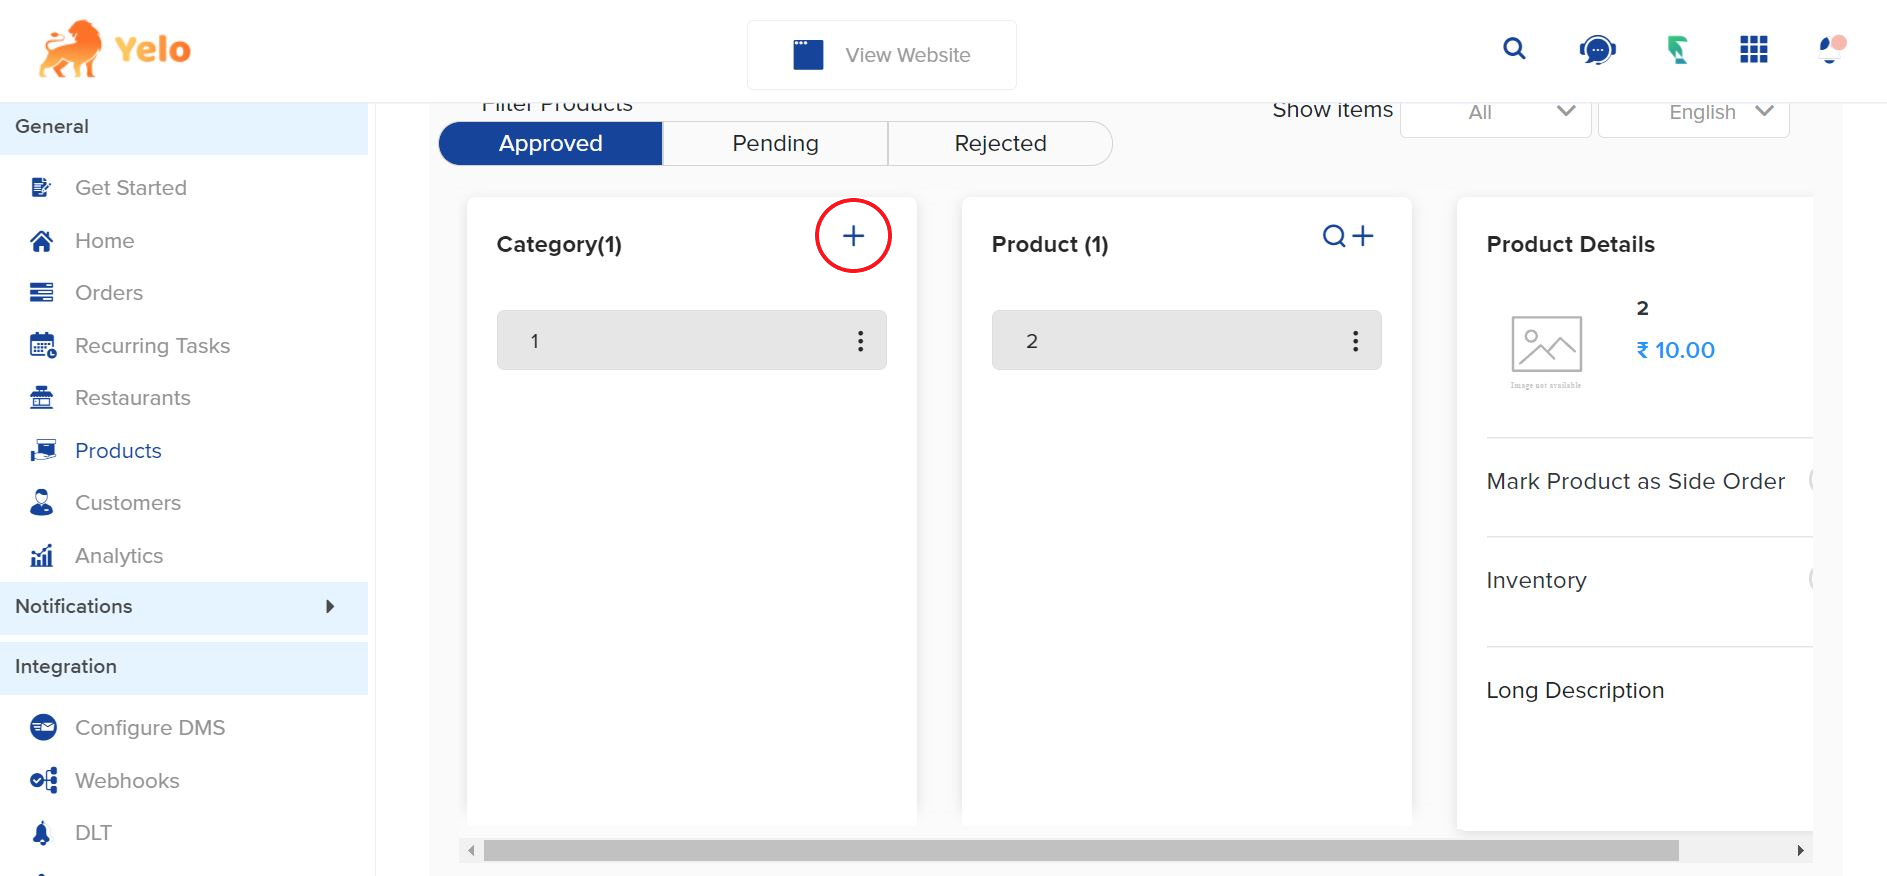Viewport: 1887px width, 876px height.
Task: Add a new category with plus icon
Action: point(853,236)
